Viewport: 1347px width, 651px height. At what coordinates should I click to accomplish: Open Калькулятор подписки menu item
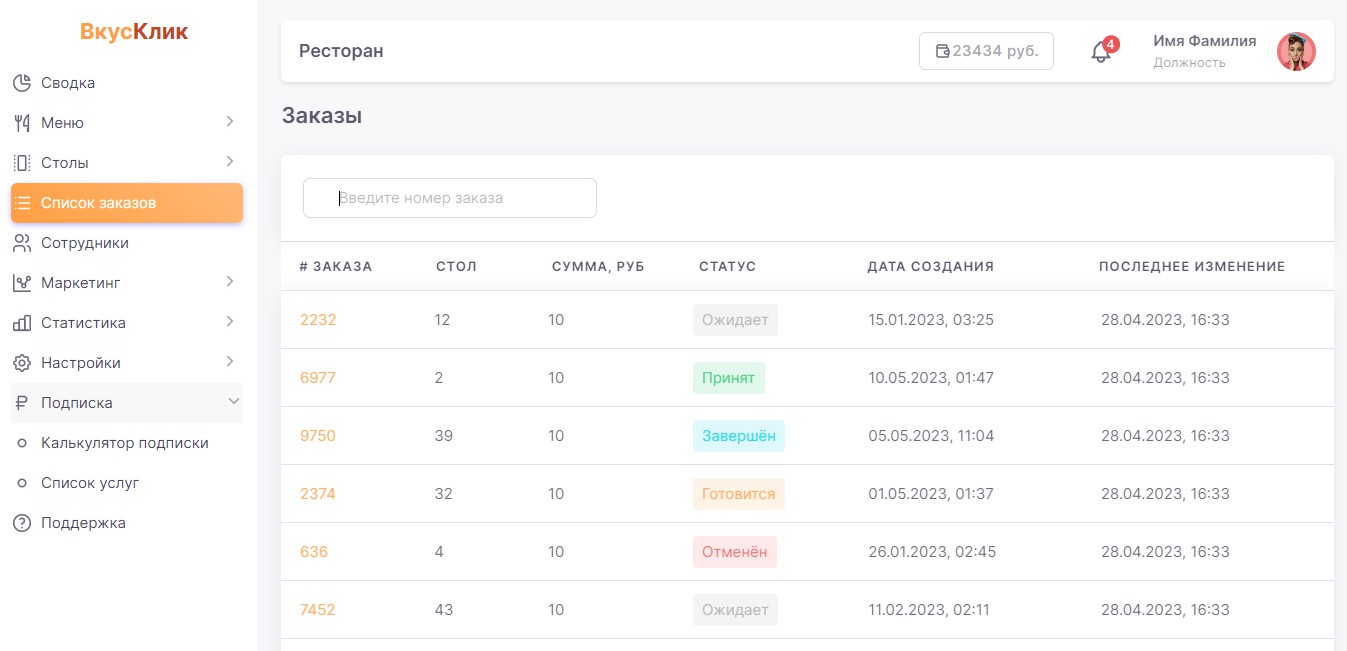click(125, 443)
